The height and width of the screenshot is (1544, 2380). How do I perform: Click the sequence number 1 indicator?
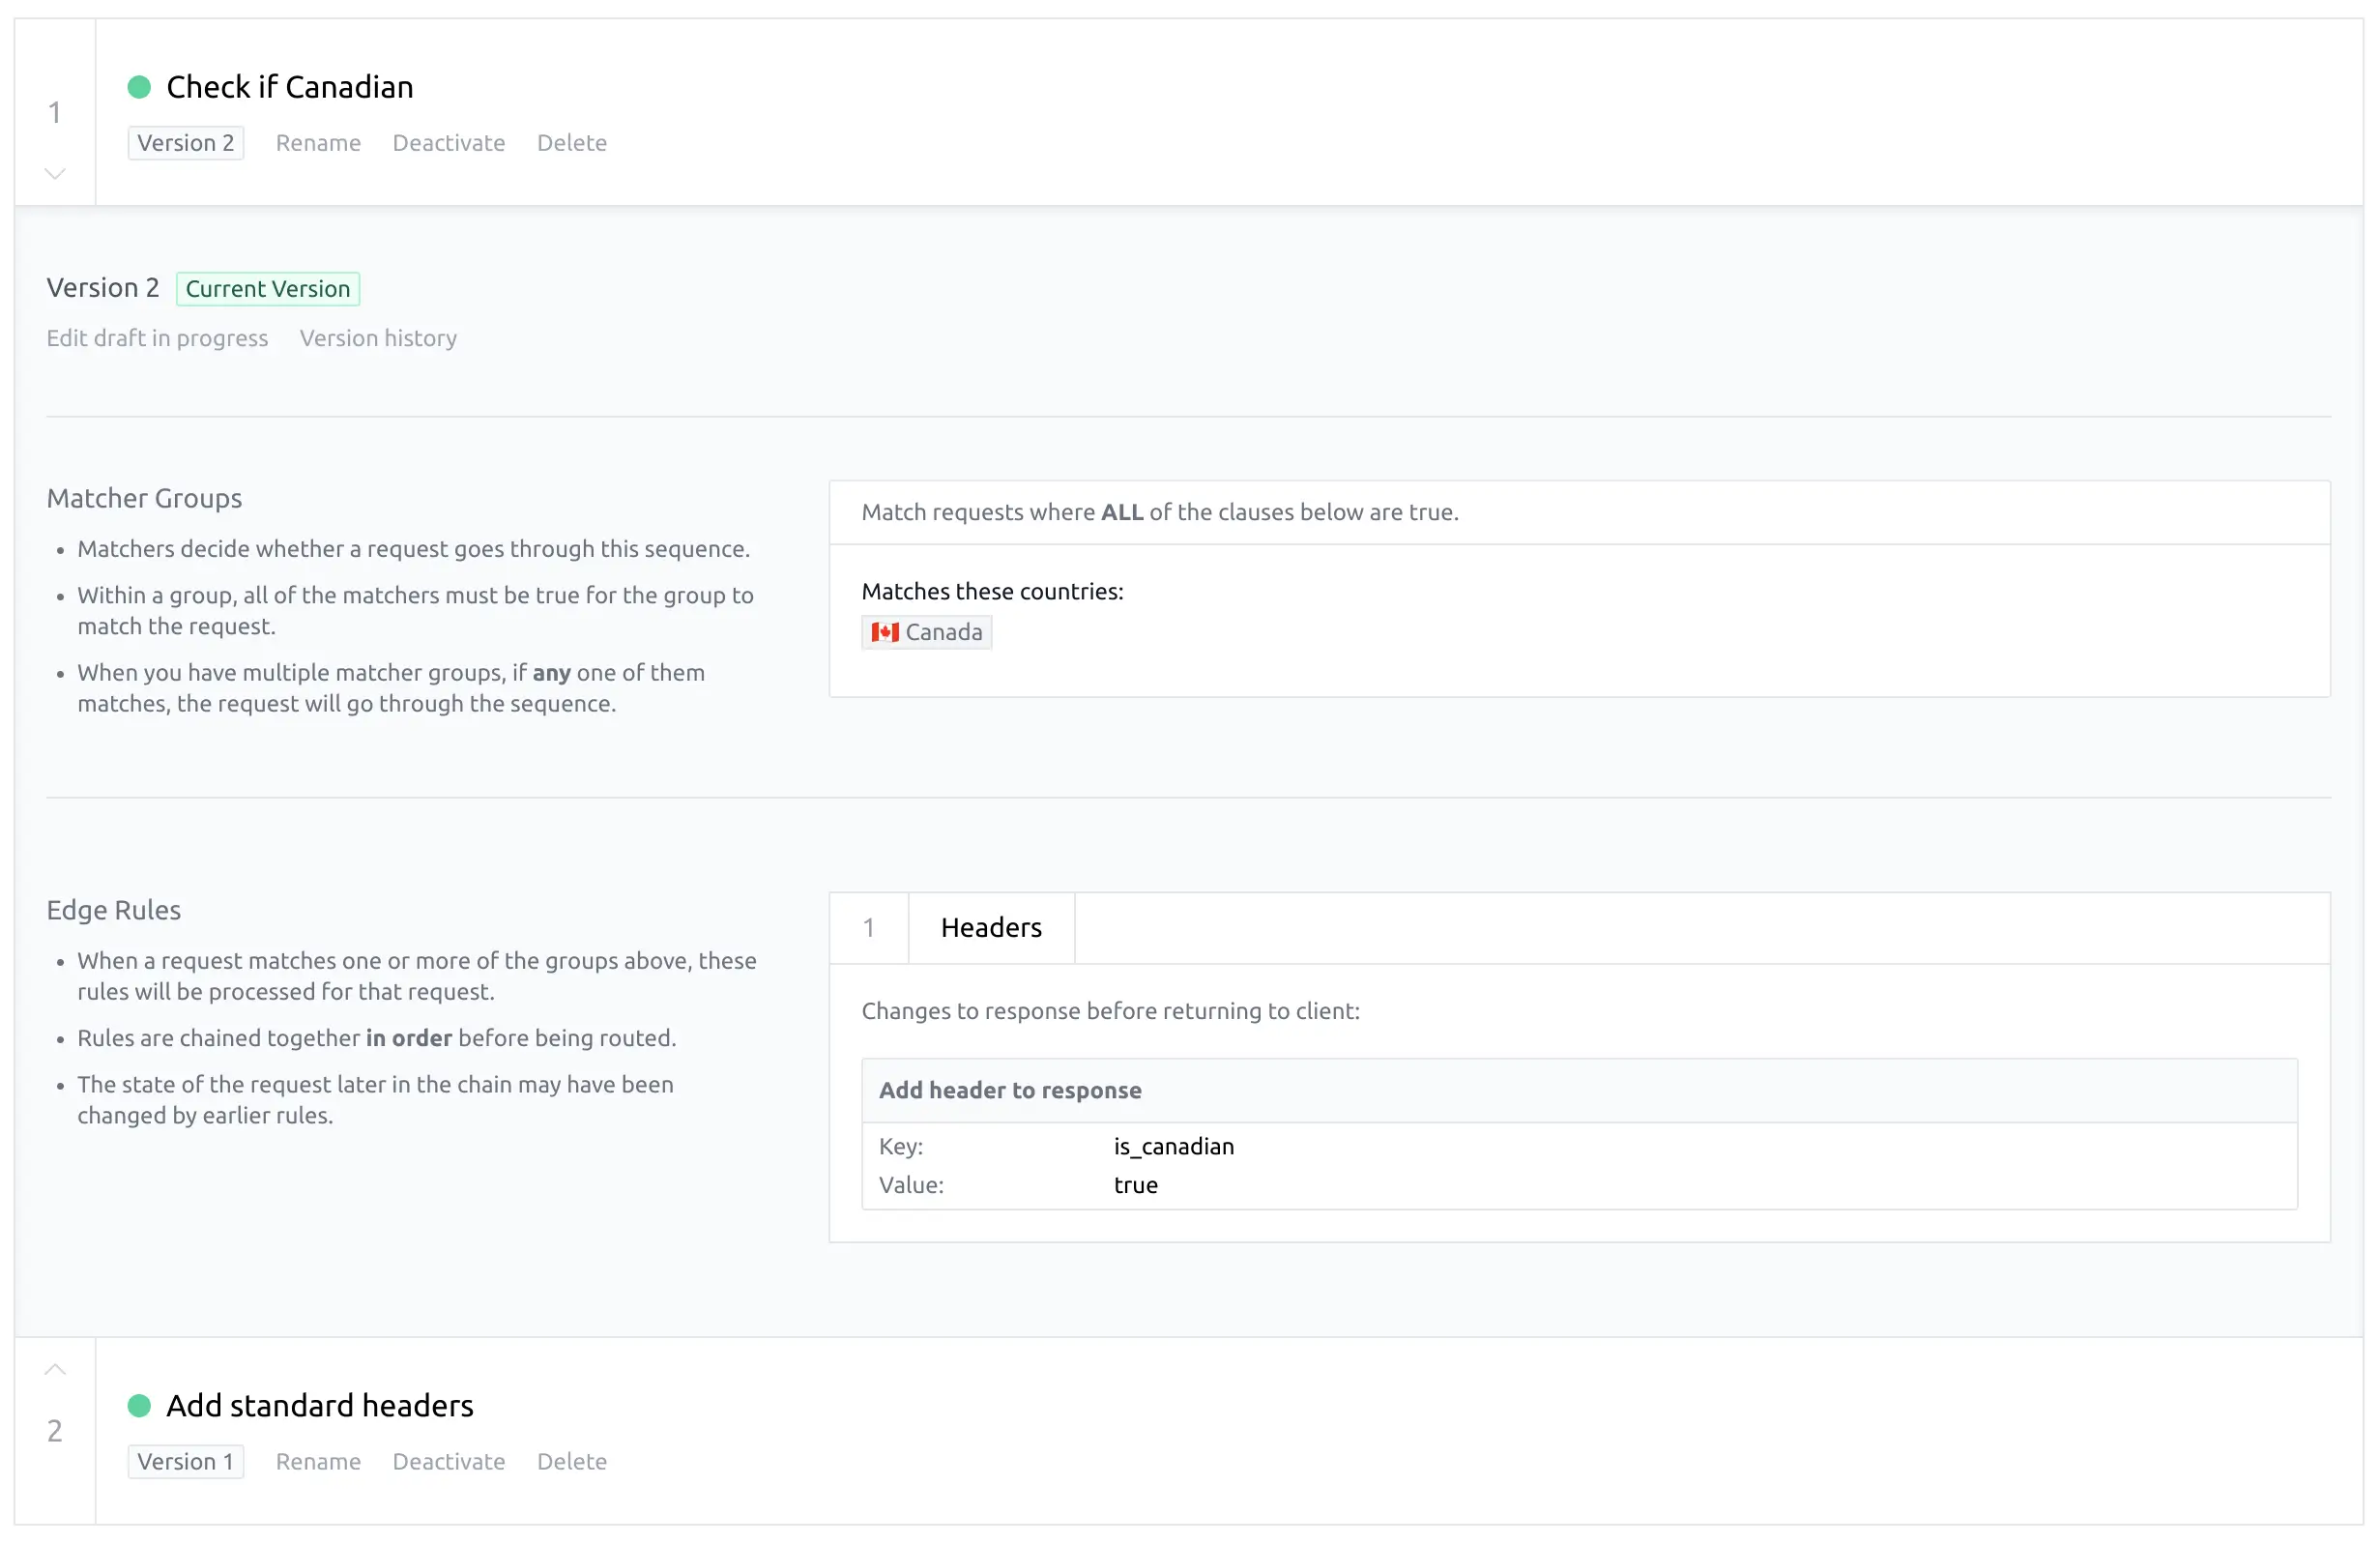coord(55,113)
